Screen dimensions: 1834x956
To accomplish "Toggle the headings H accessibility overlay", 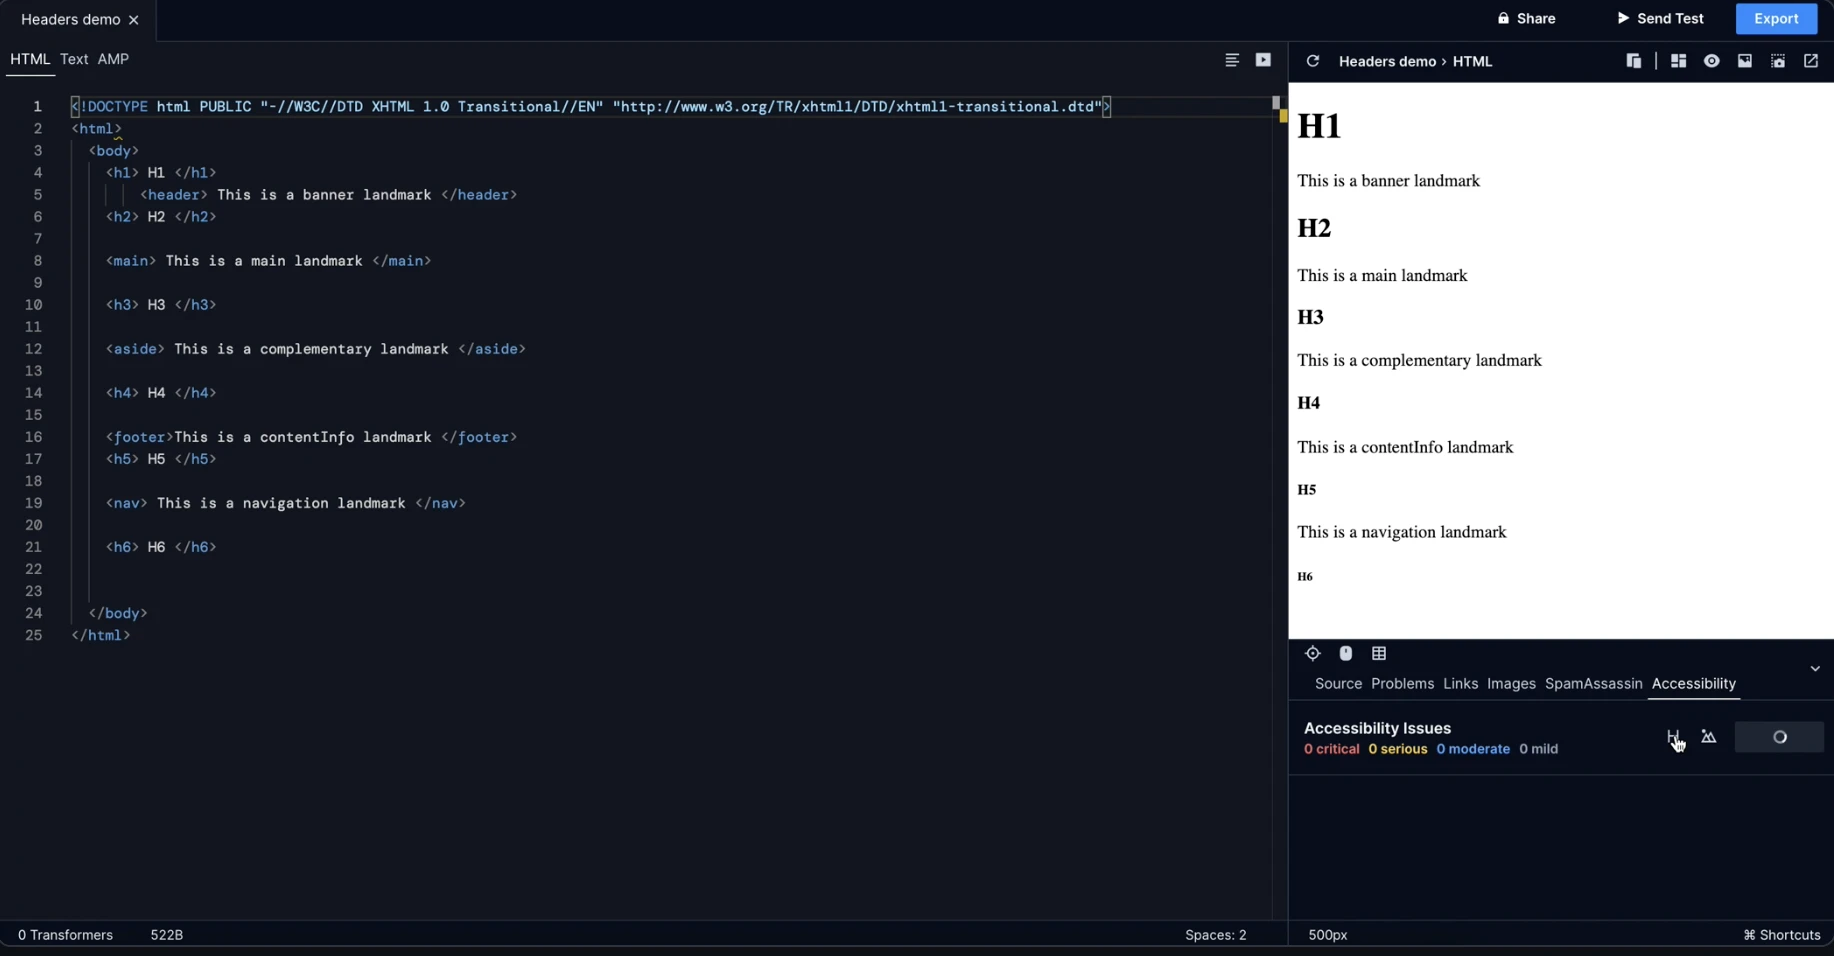I will [x=1673, y=737].
